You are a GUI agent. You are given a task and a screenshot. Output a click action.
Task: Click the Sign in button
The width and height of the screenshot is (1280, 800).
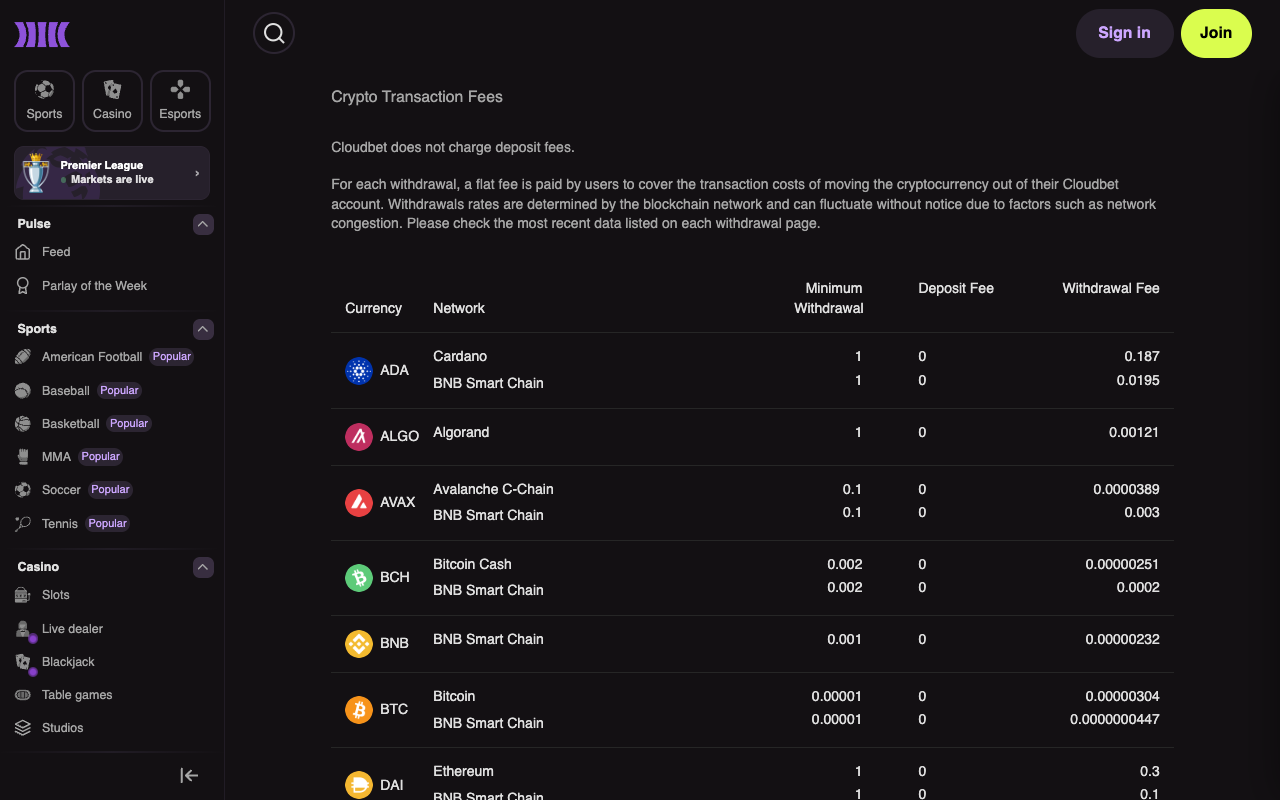(1124, 33)
